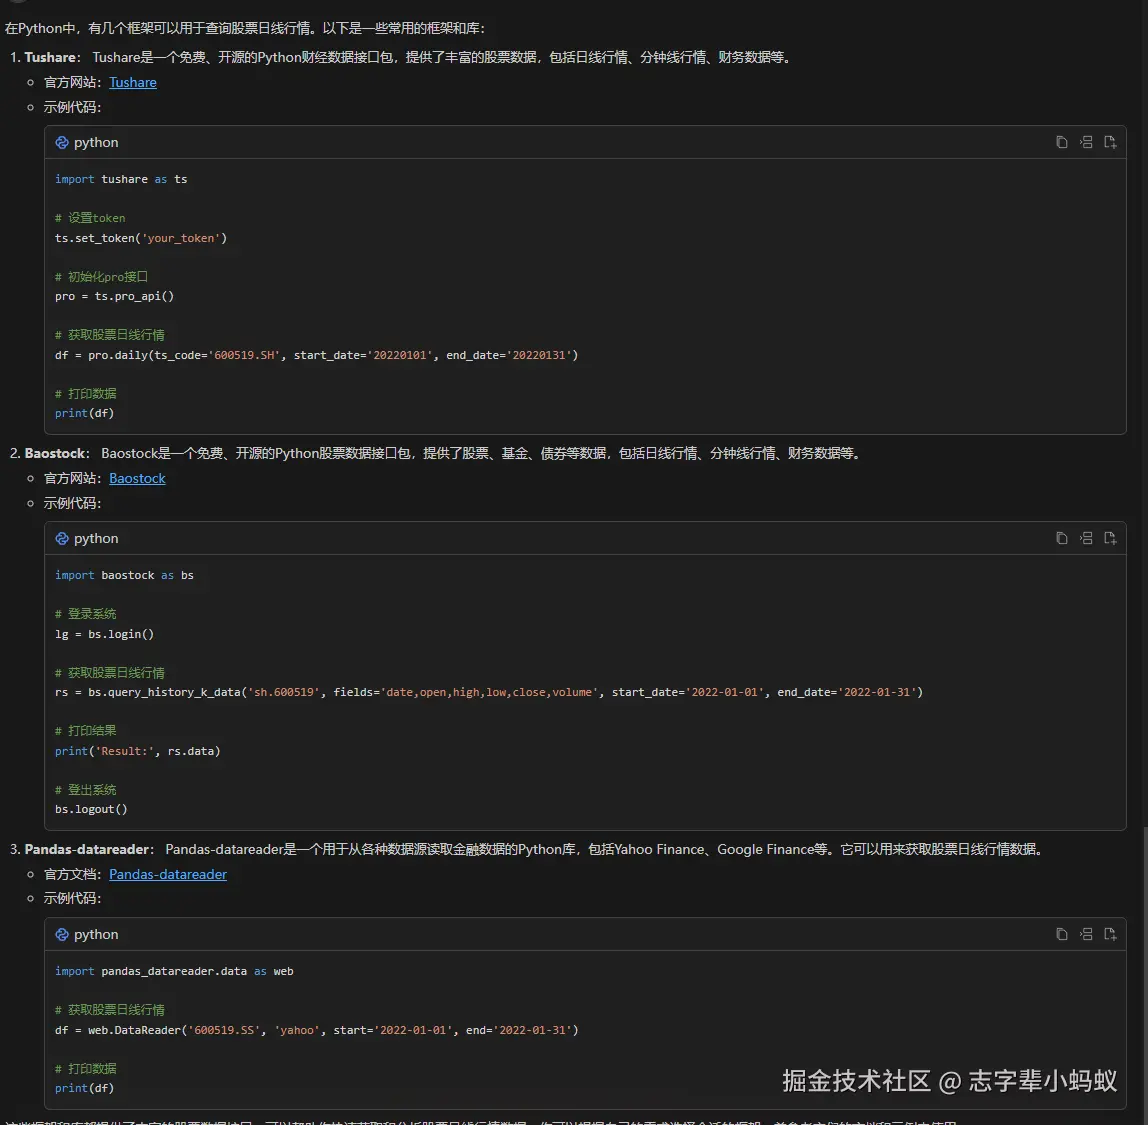Open the Pandas-datareader documentation link
Image resolution: width=1148 pixels, height=1125 pixels.
pyautogui.click(x=168, y=874)
